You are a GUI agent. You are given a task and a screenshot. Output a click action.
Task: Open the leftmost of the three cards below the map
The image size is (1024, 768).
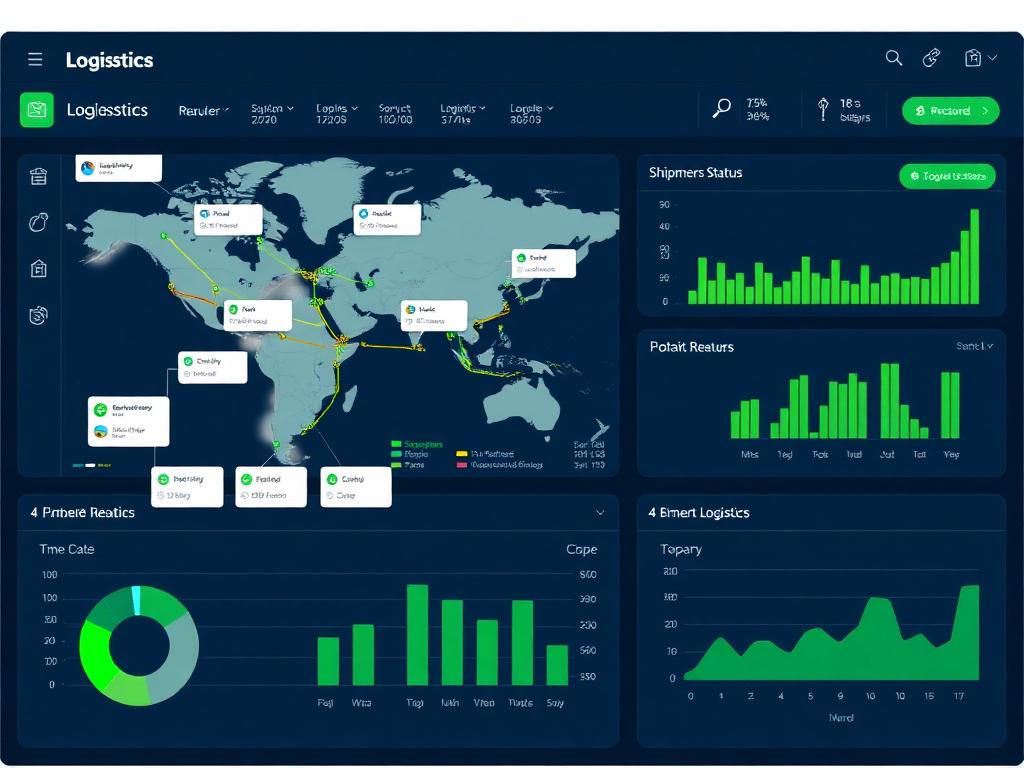coord(187,487)
